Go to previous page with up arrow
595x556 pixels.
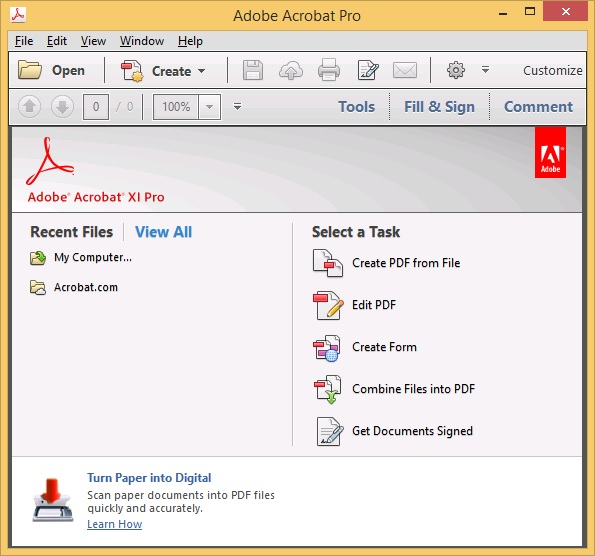point(30,107)
